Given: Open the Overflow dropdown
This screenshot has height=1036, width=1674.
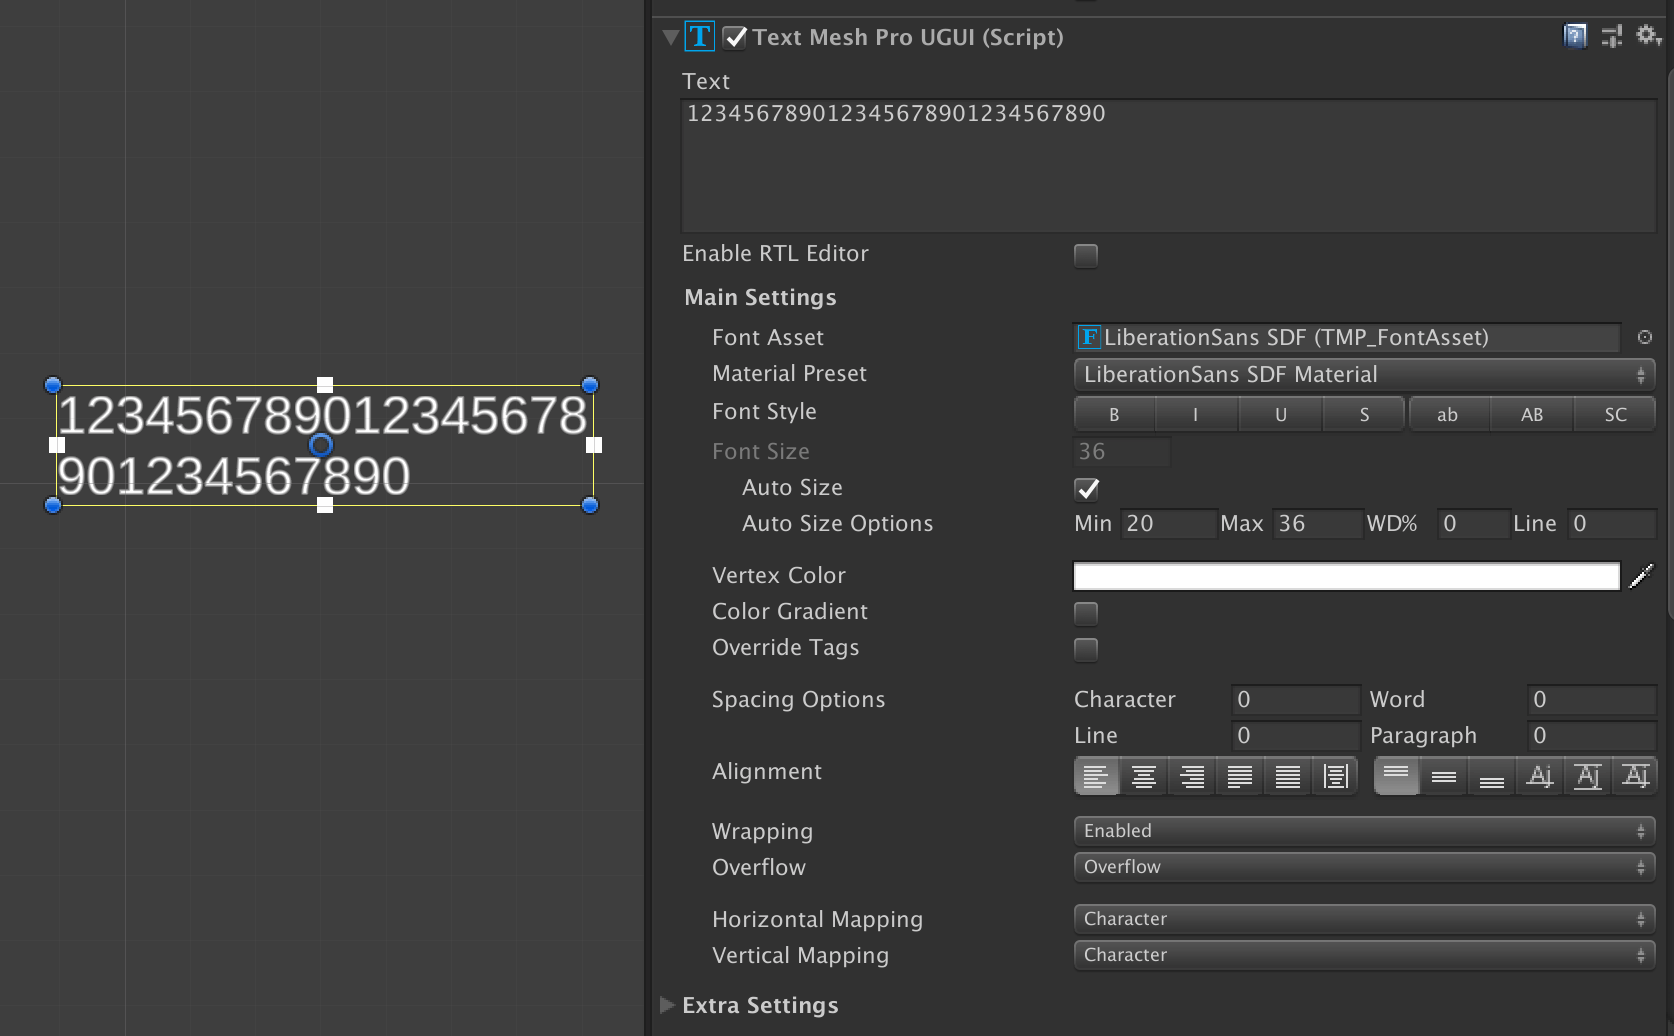Looking at the screenshot, I should (1364, 867).
